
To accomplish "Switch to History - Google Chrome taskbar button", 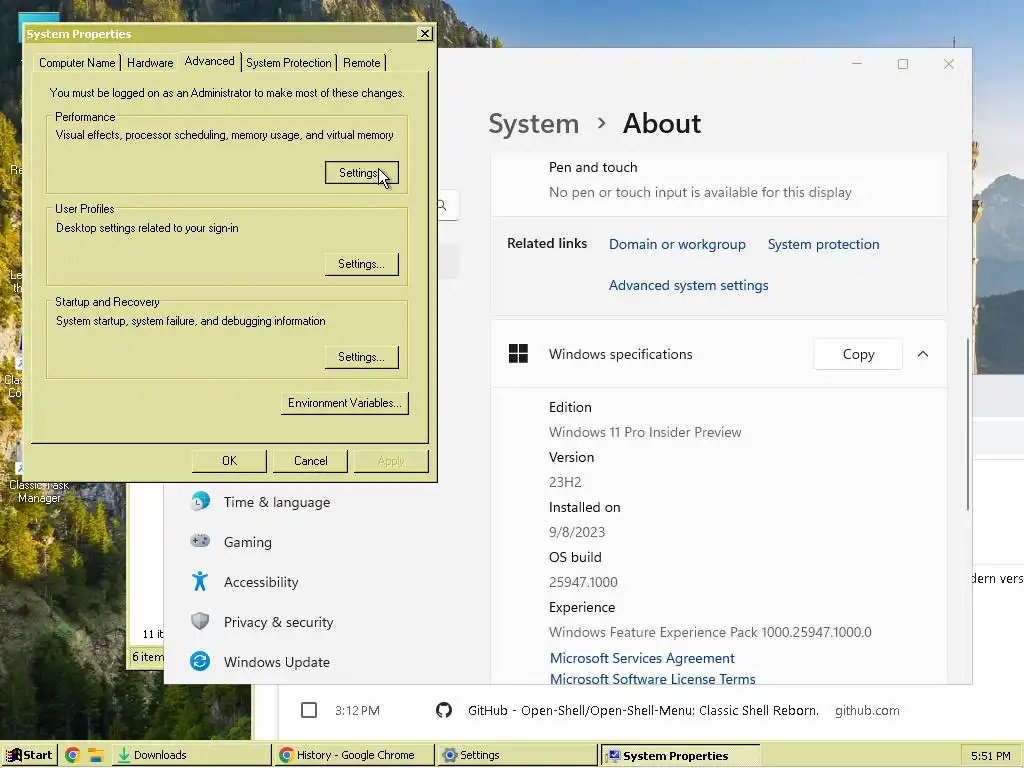I will 355,755.
